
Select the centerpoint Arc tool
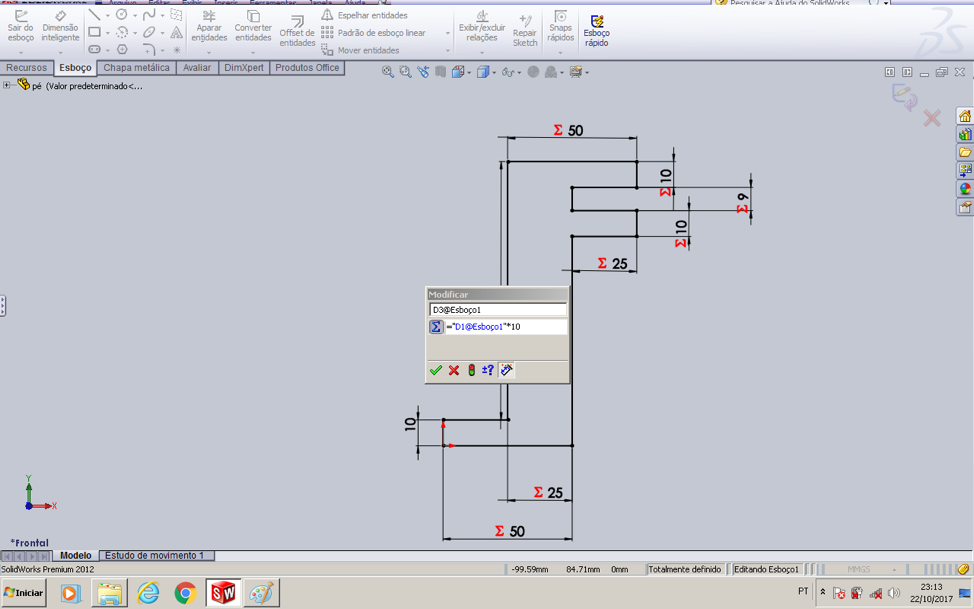122,32
